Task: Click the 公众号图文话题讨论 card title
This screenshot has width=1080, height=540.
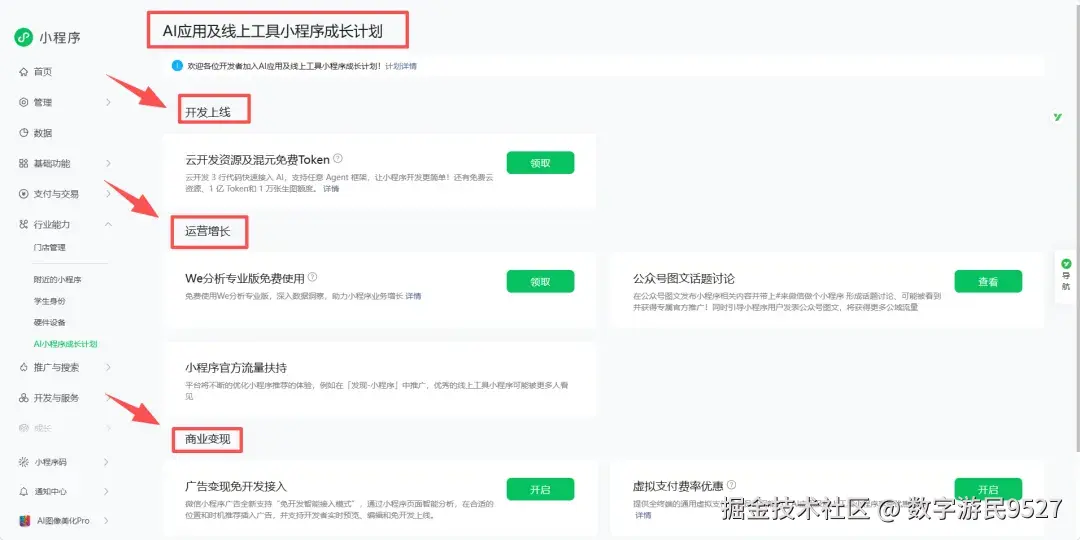Action: [x=684, y=279]
